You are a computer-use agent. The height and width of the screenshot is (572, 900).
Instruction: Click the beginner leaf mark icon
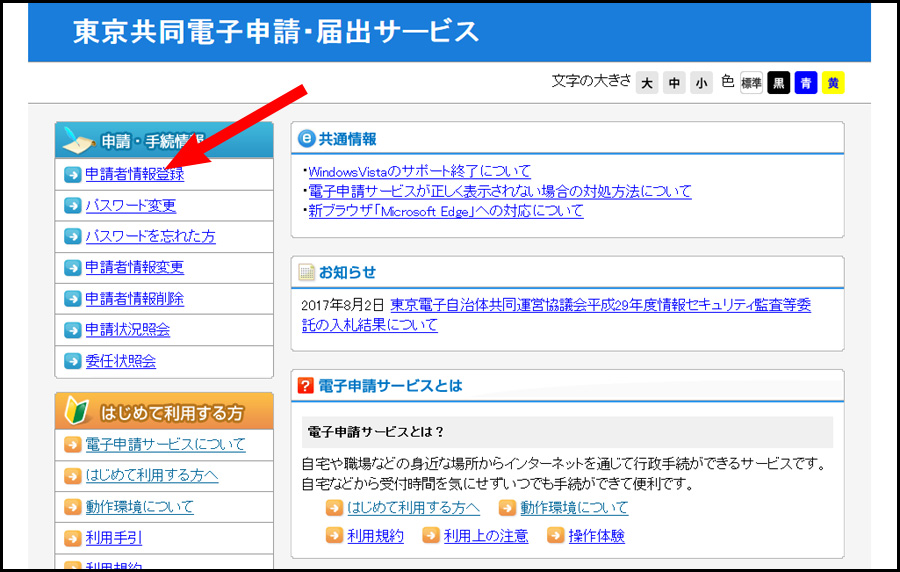77,411
